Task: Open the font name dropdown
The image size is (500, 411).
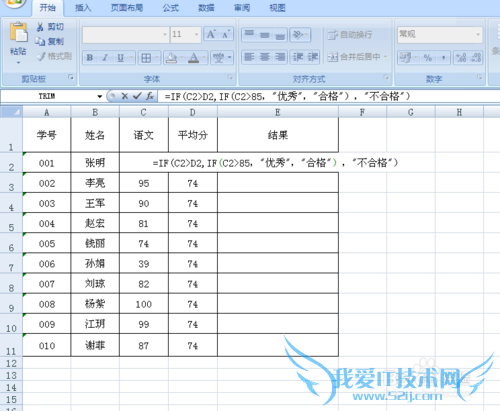Action: pyautogui.click(x=165, y=35)
